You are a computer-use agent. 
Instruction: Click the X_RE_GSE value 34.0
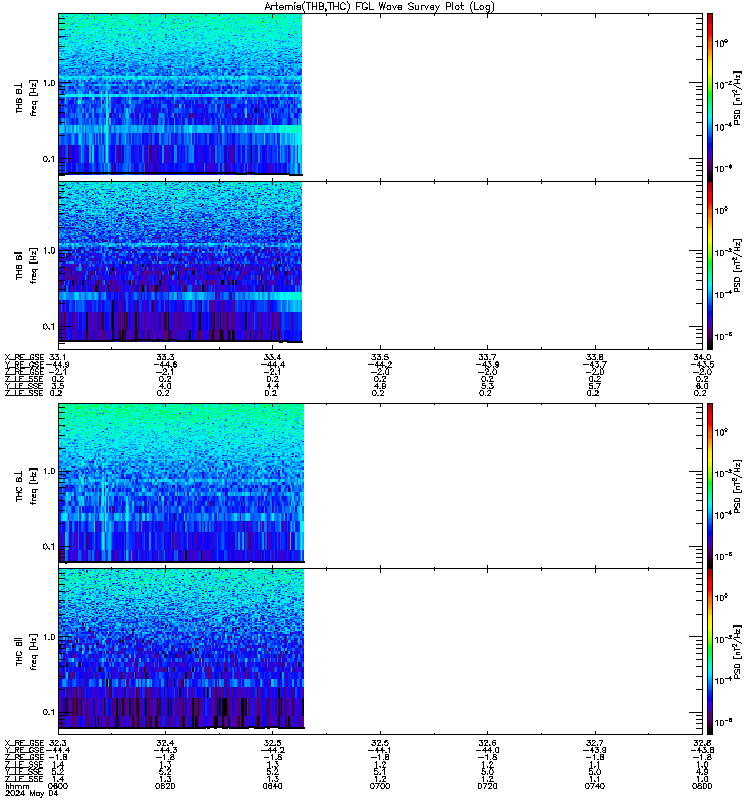pos(702,357)
